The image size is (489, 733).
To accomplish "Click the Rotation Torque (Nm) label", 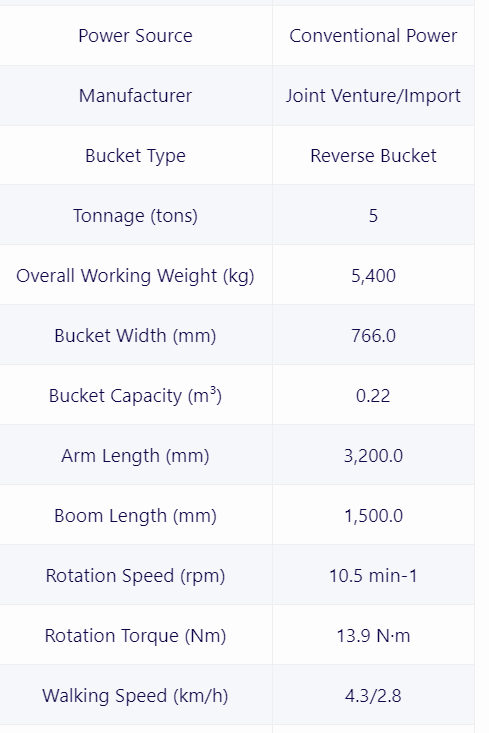I will (135, 635).
